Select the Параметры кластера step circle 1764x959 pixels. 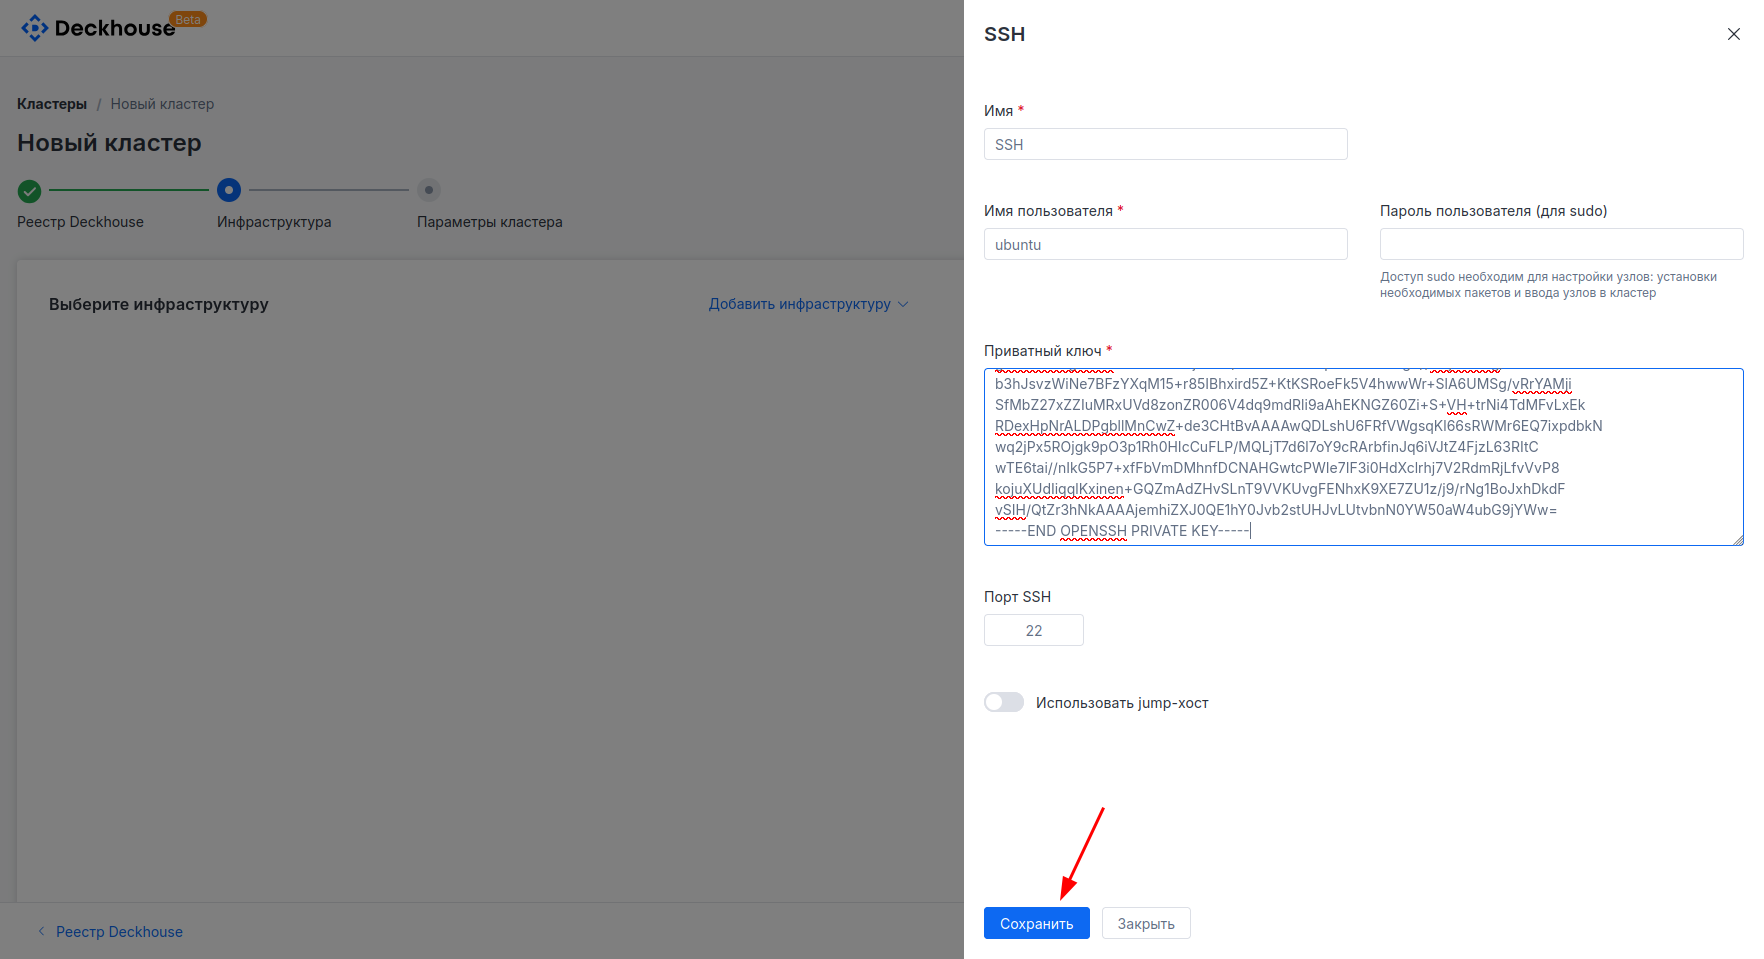pos(429,190)
